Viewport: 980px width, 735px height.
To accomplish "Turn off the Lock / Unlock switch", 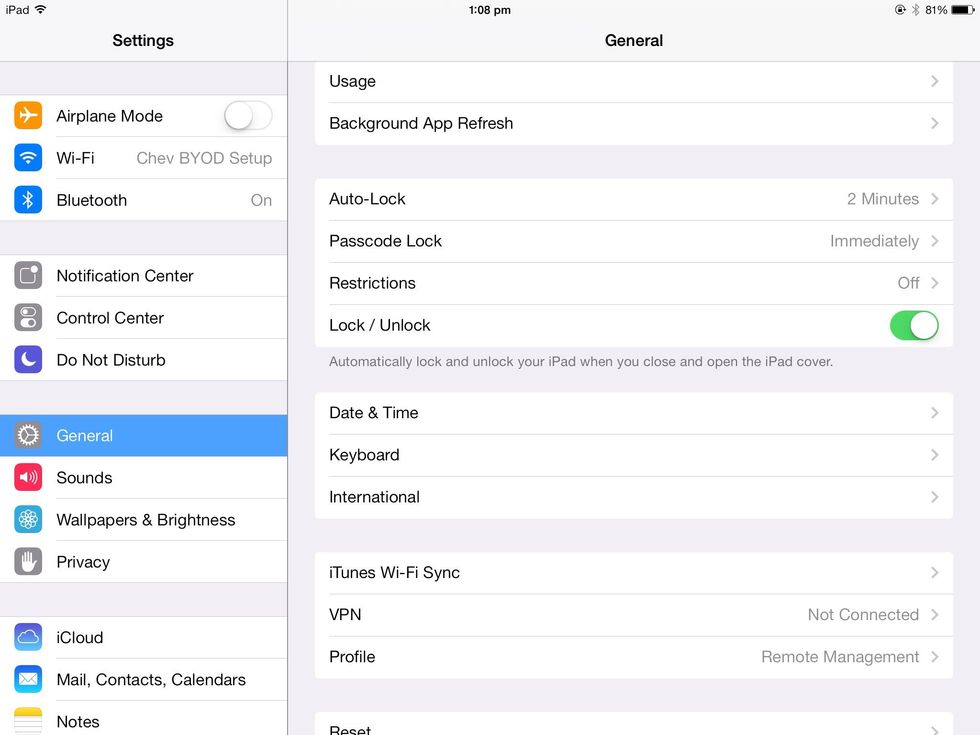I will [x=913, y=325].
